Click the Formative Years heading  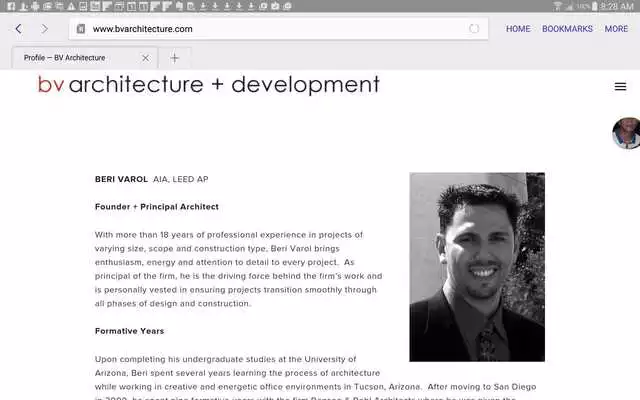coord(129,331)
